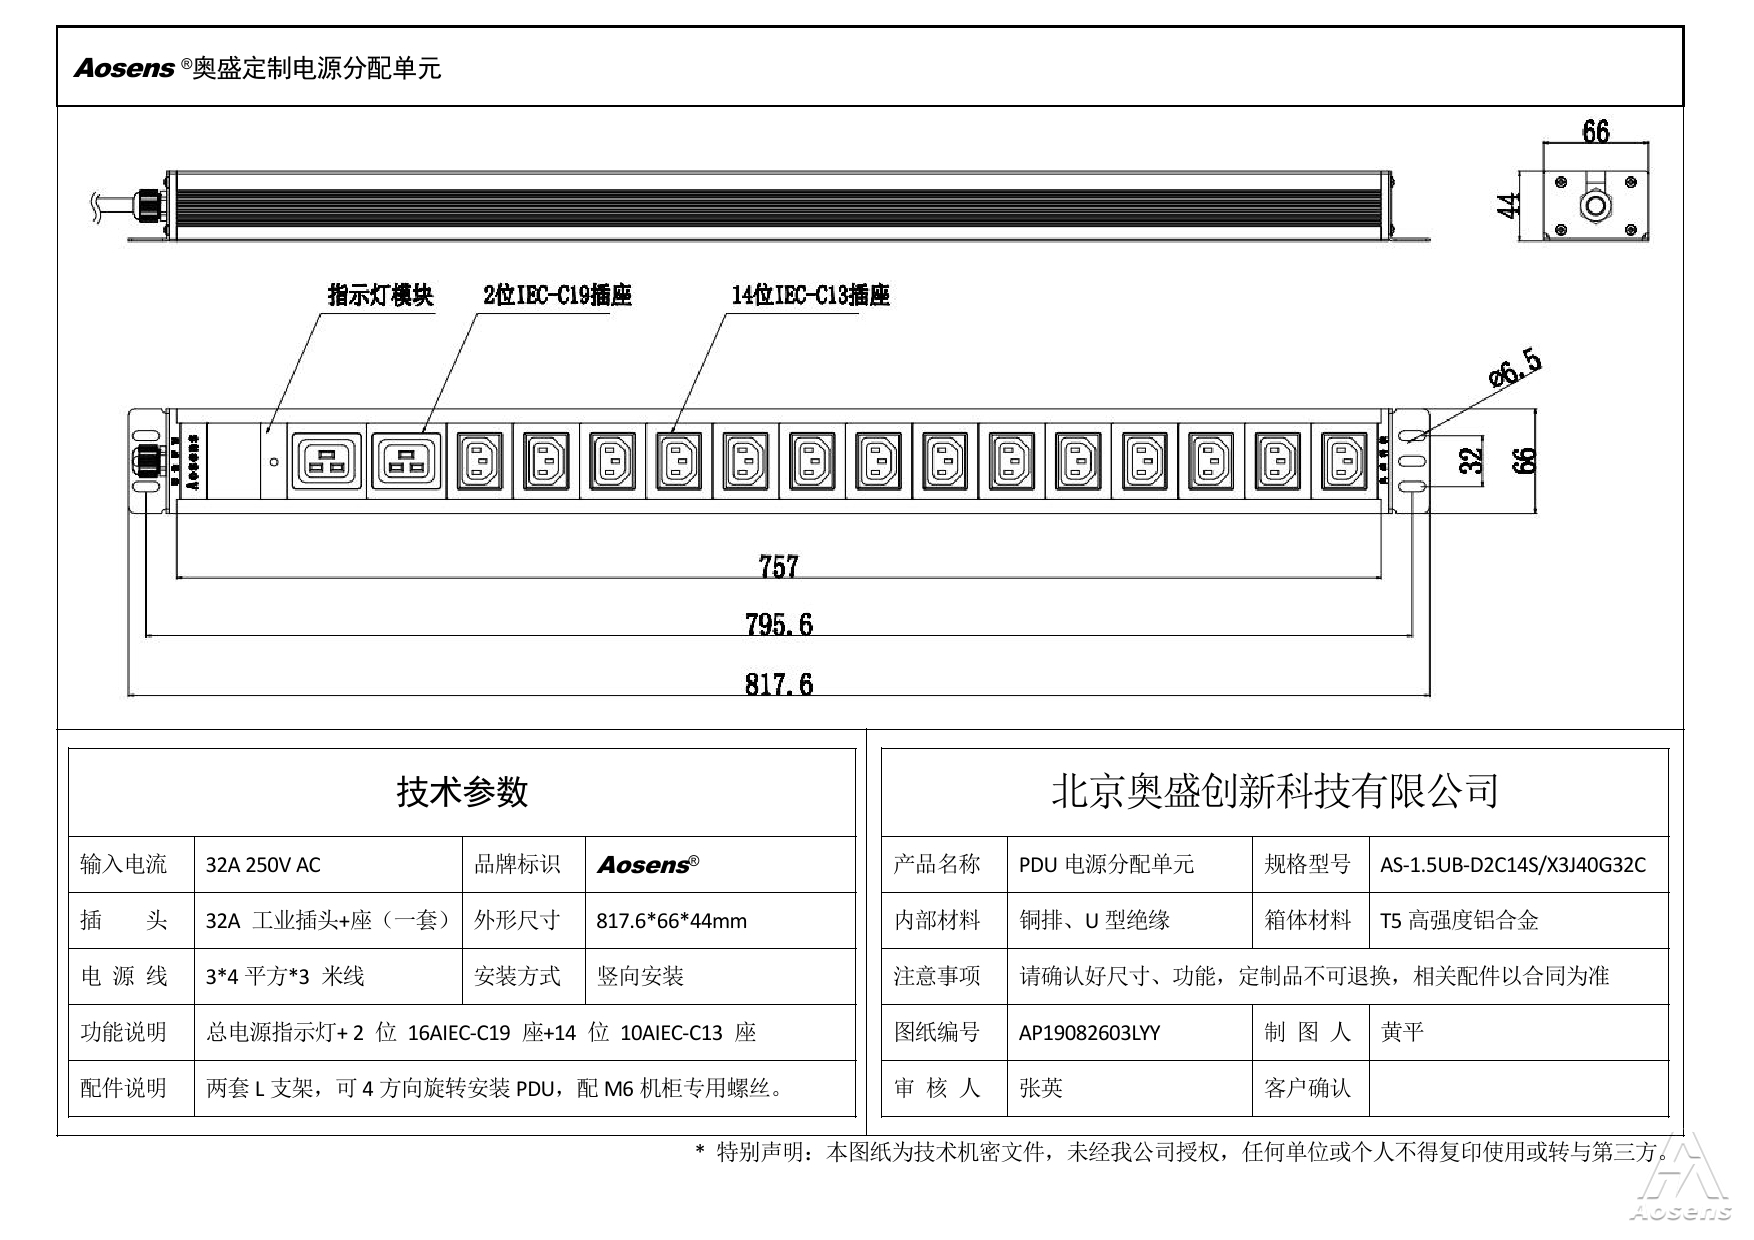Viewport: 1754px width, 1240px height.
Task: Select the rightmost IEC-C13 socket
Action: click(1344, 461)
